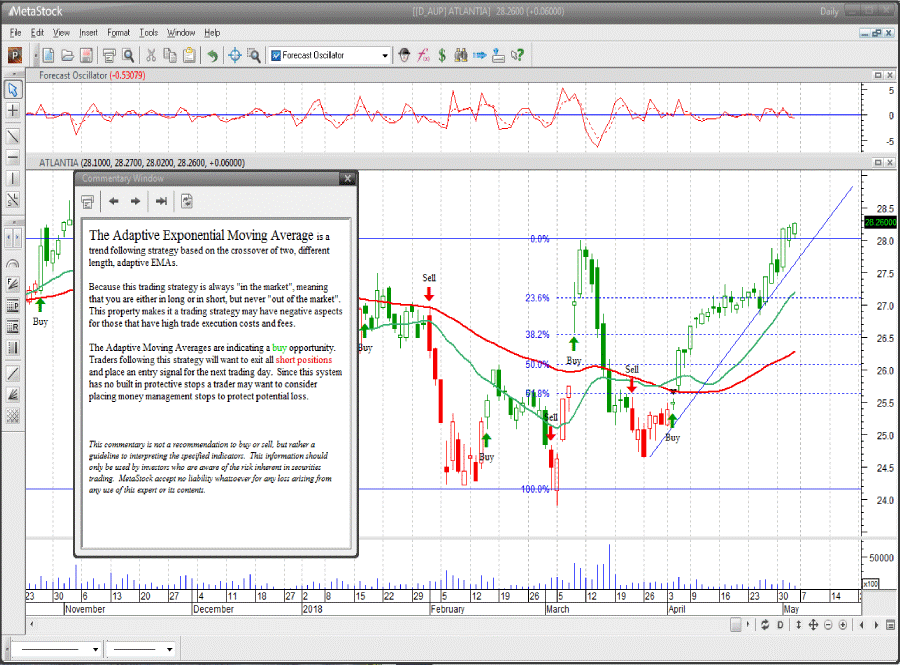The width and height of the screenshot is (900, 665).
Task: Click the Copy icon in toolbar
Action: (x=170, y=55)
